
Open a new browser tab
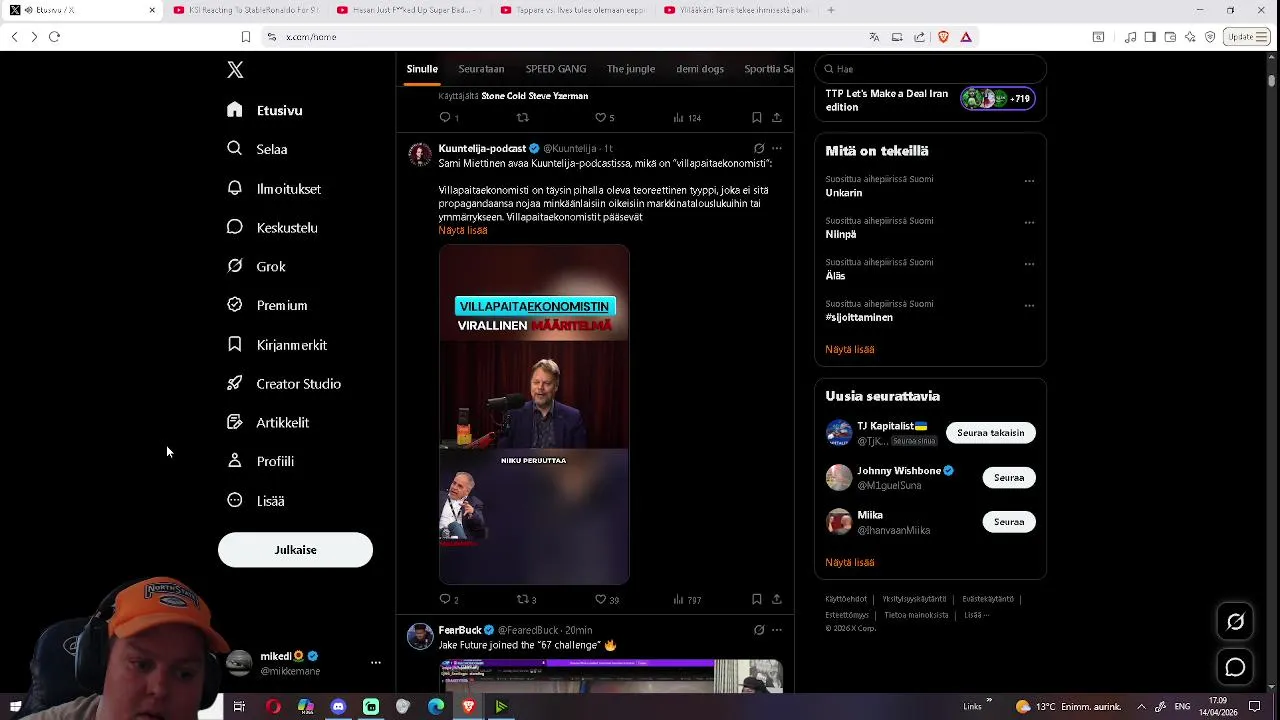click(x=831, y=10)
